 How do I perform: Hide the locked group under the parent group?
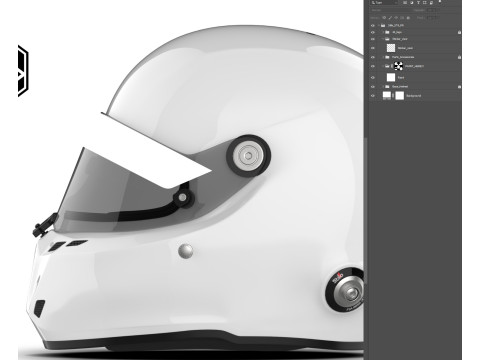[x=373, y=32]
